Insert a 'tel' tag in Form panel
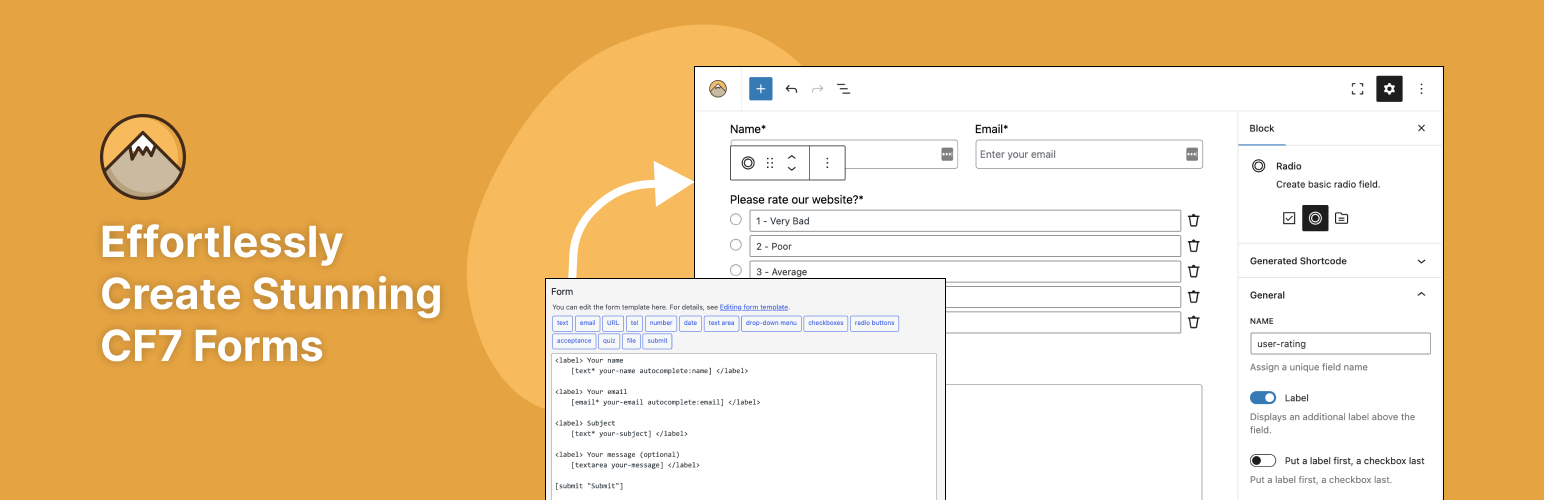The width and height of the screenshot is (1544, 500). [634, 323]
